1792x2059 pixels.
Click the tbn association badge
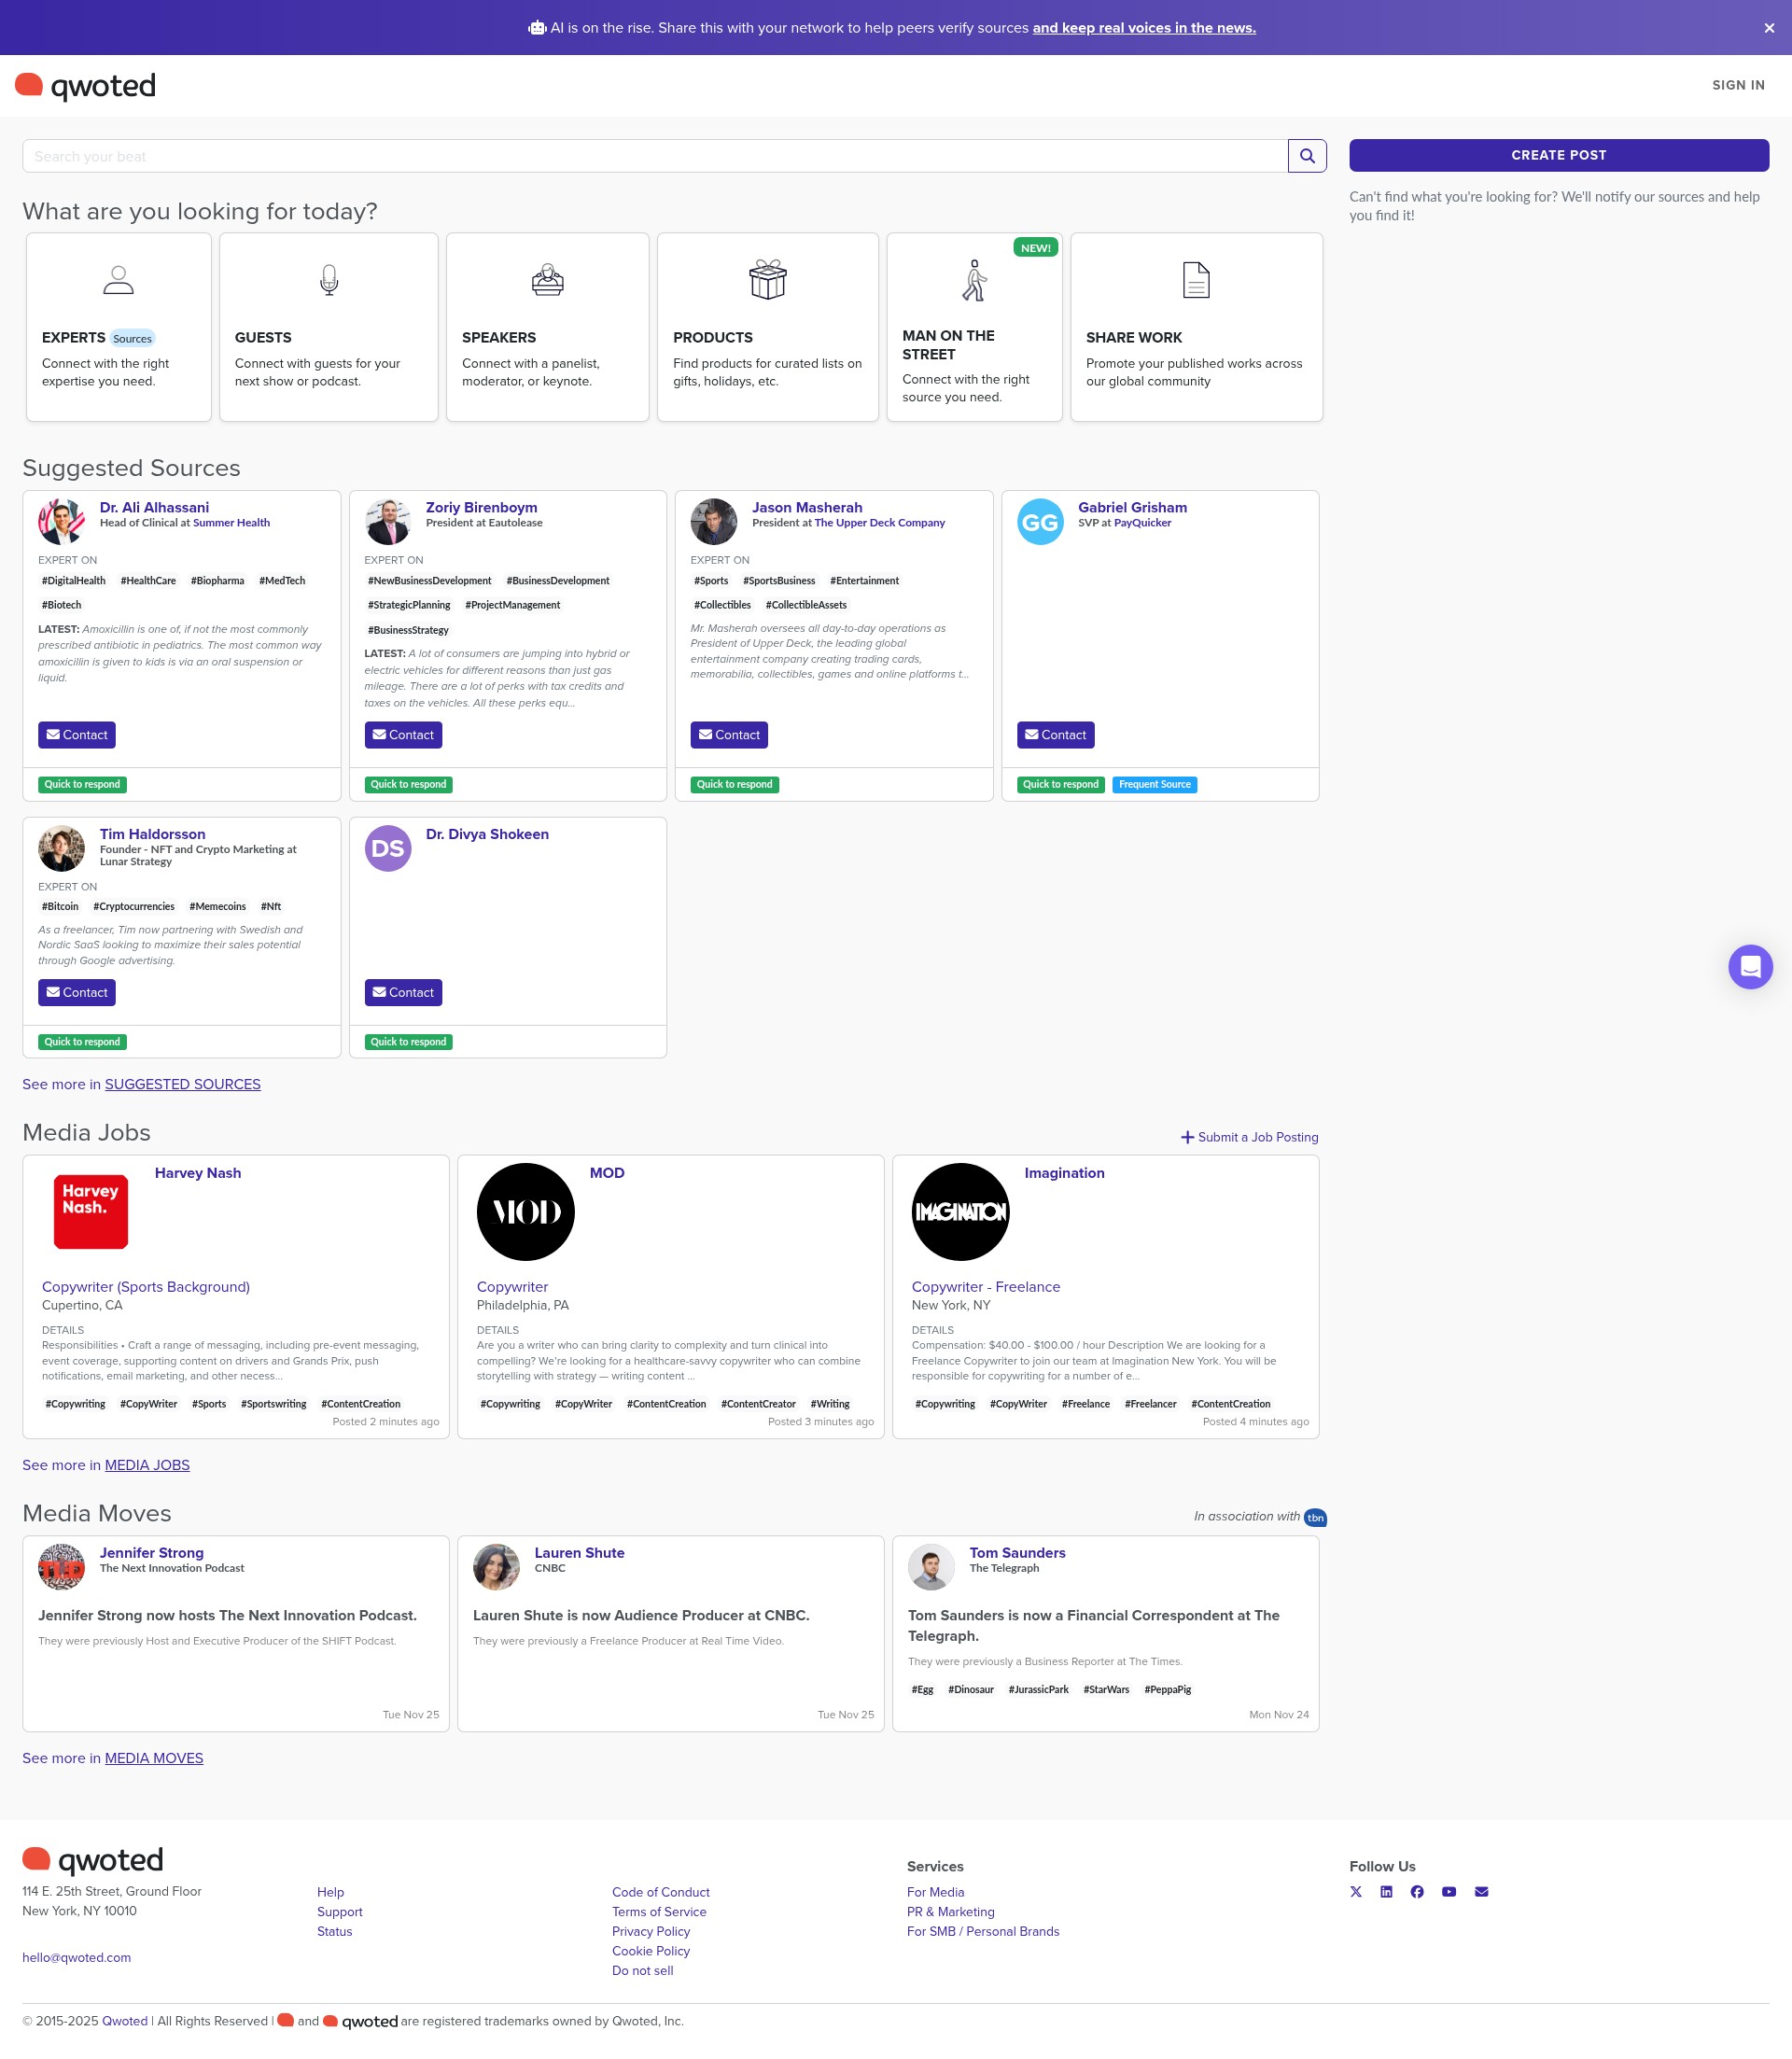coord(1315,1518)
